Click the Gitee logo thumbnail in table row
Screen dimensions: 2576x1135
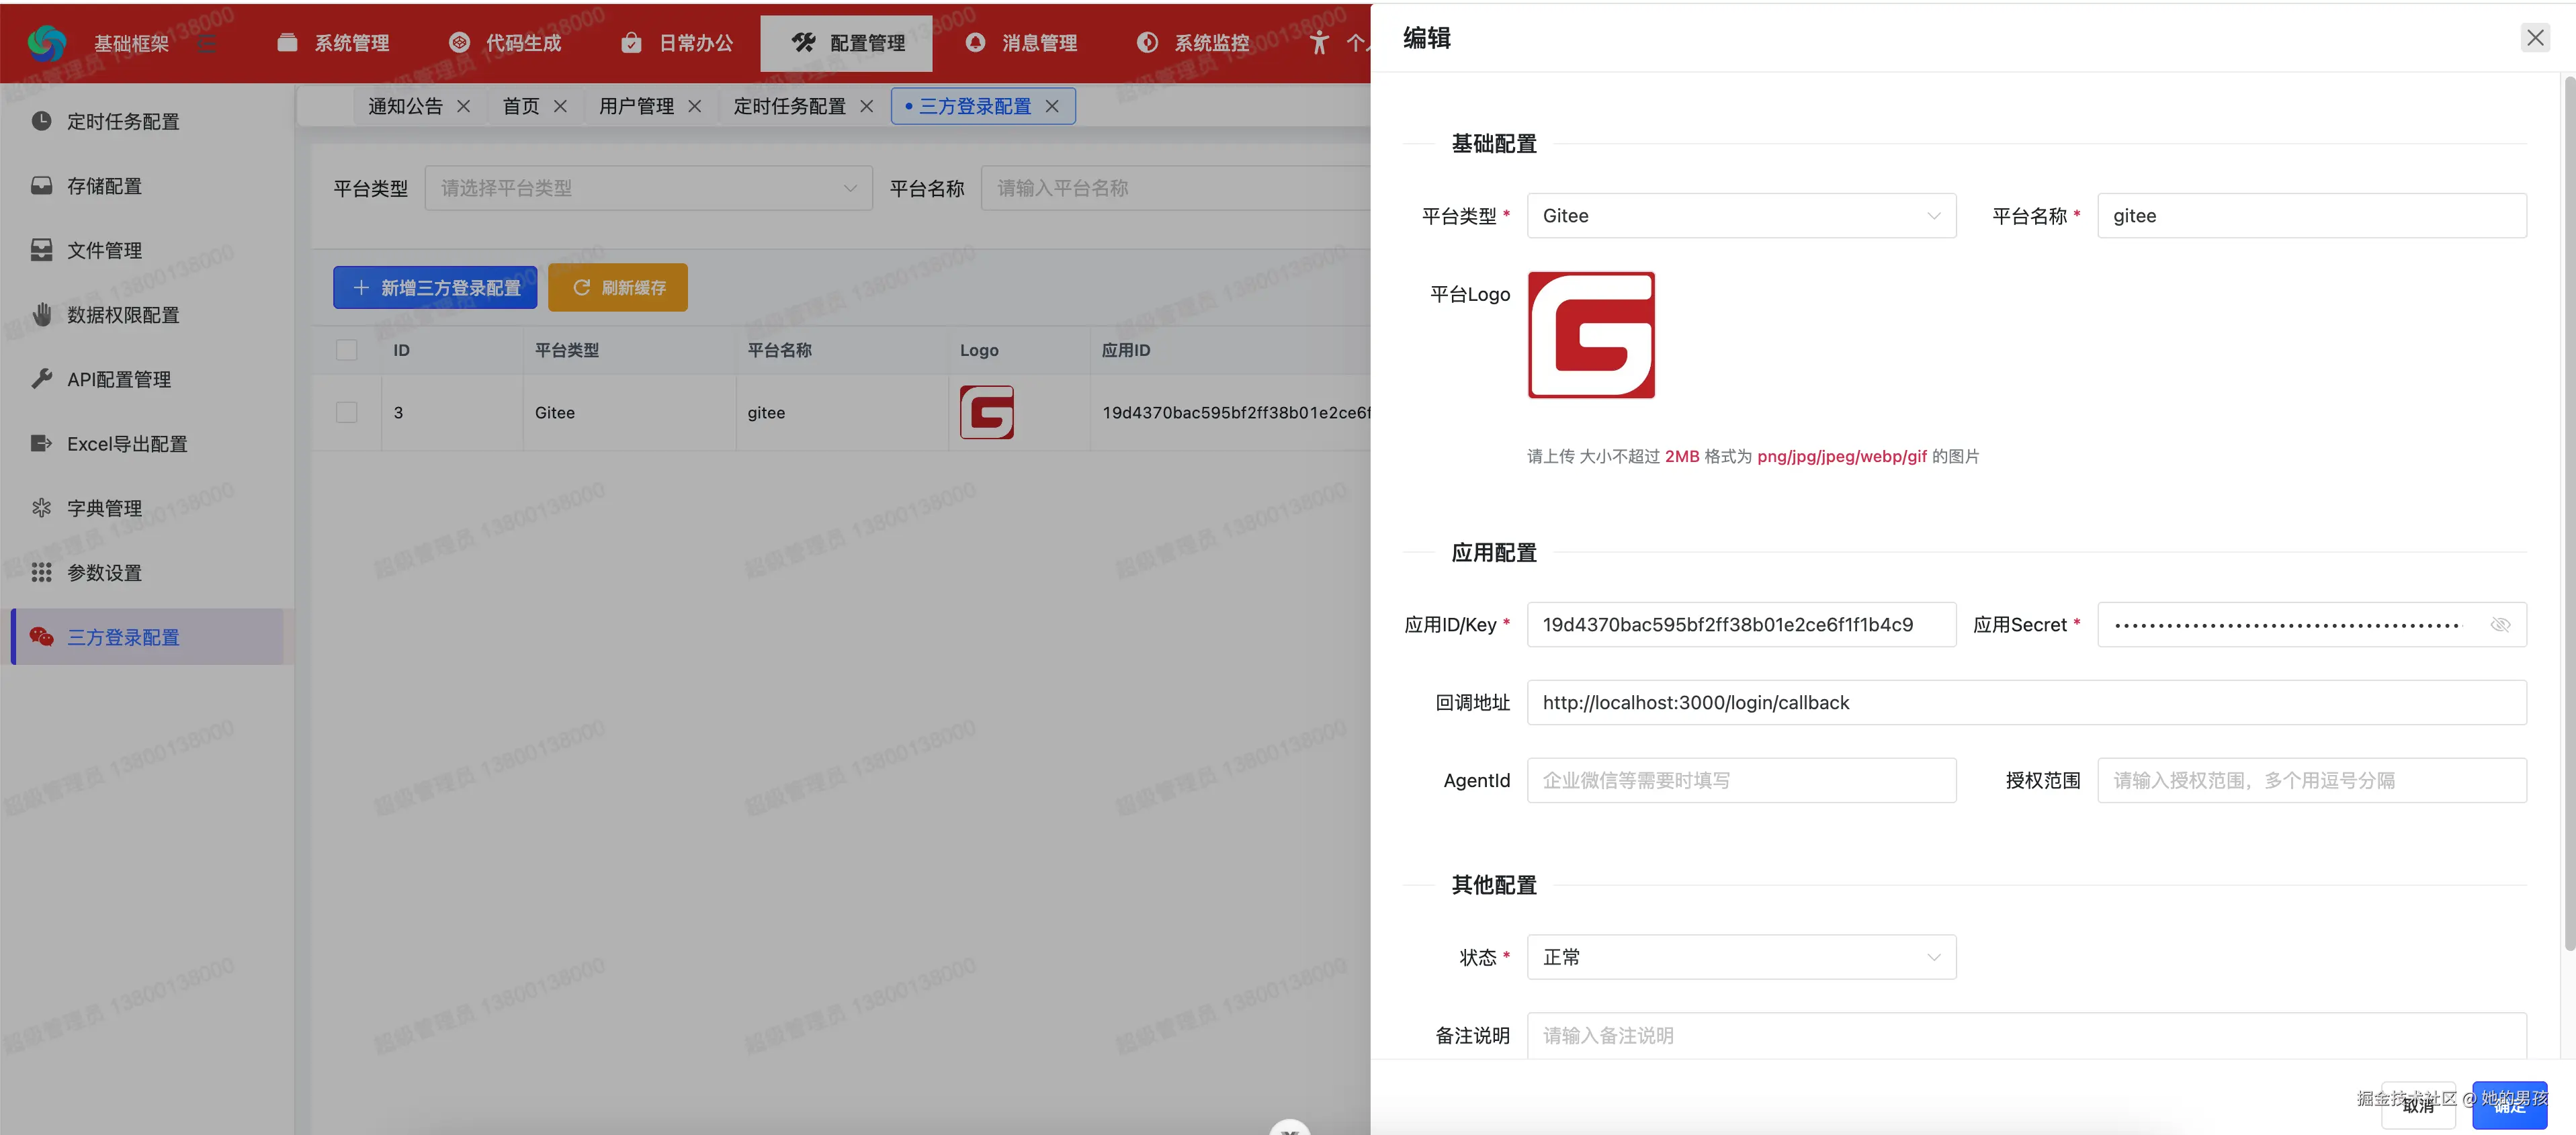[x=986, y=412]
